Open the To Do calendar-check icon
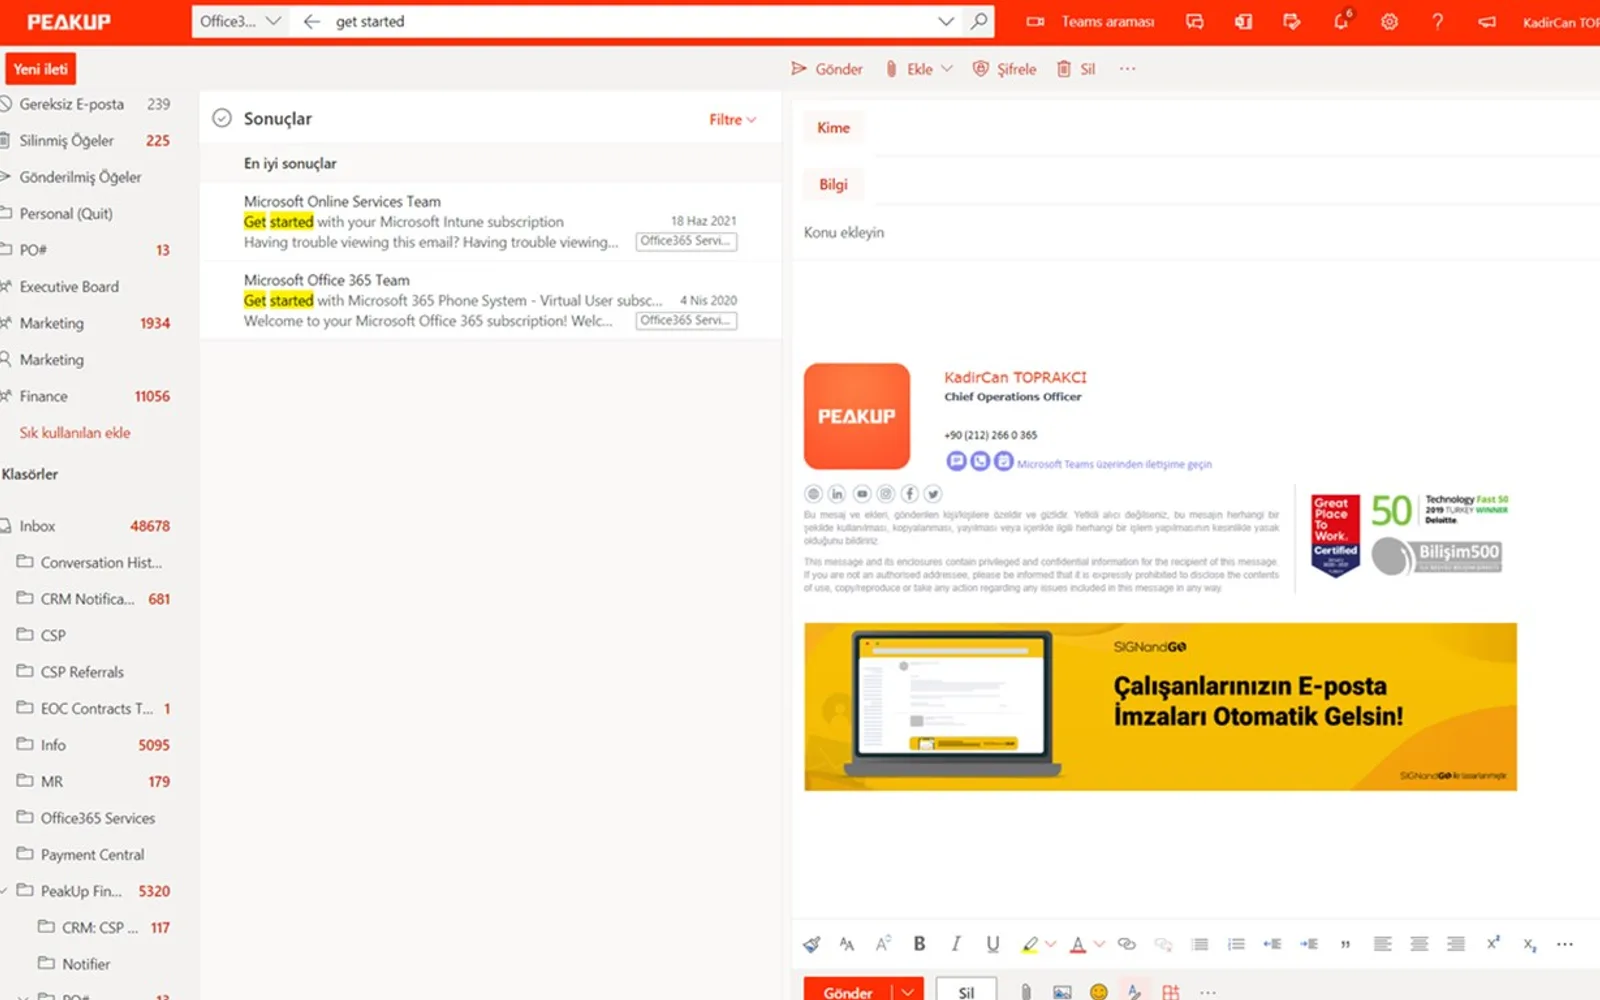Screen dimensions: 1600x1000 coord(1291,21)
